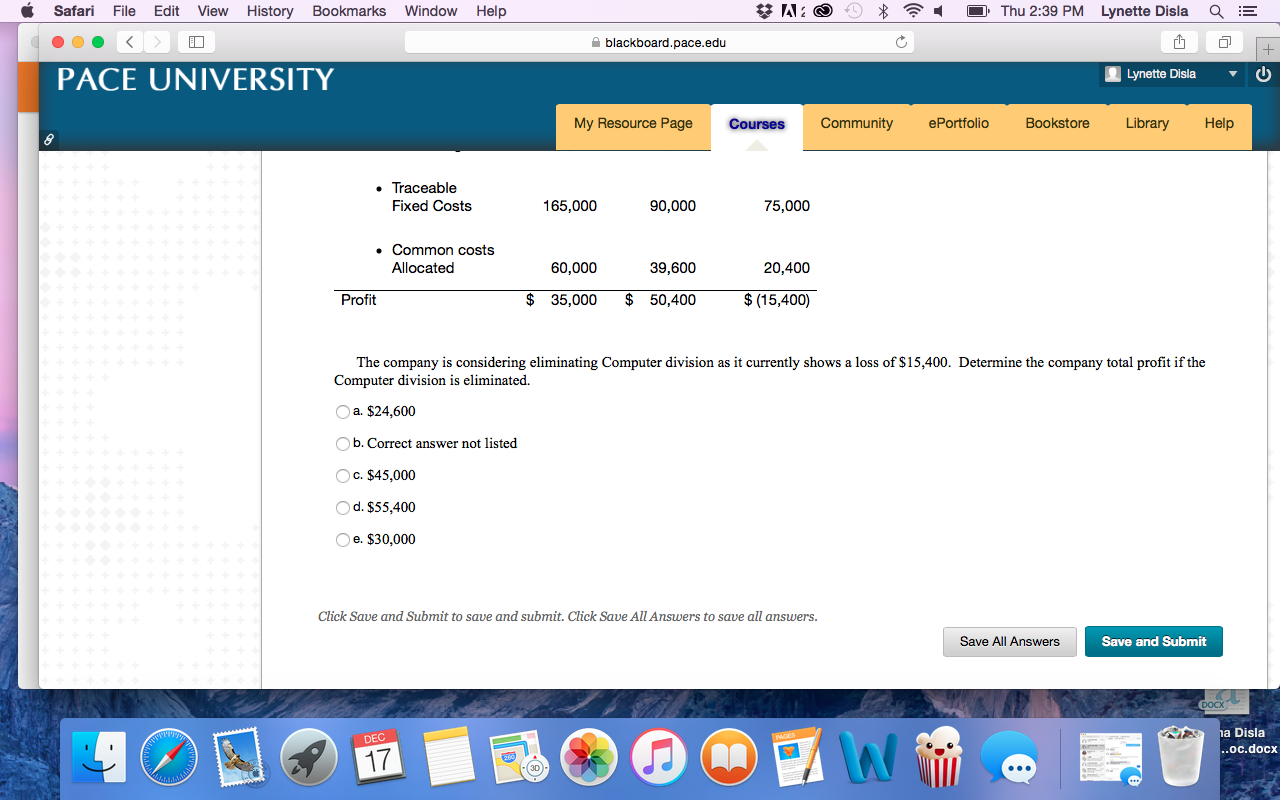Open Photos app in Dock
The height and width of the screenshot is (800, 1280).
pos(589,757)
